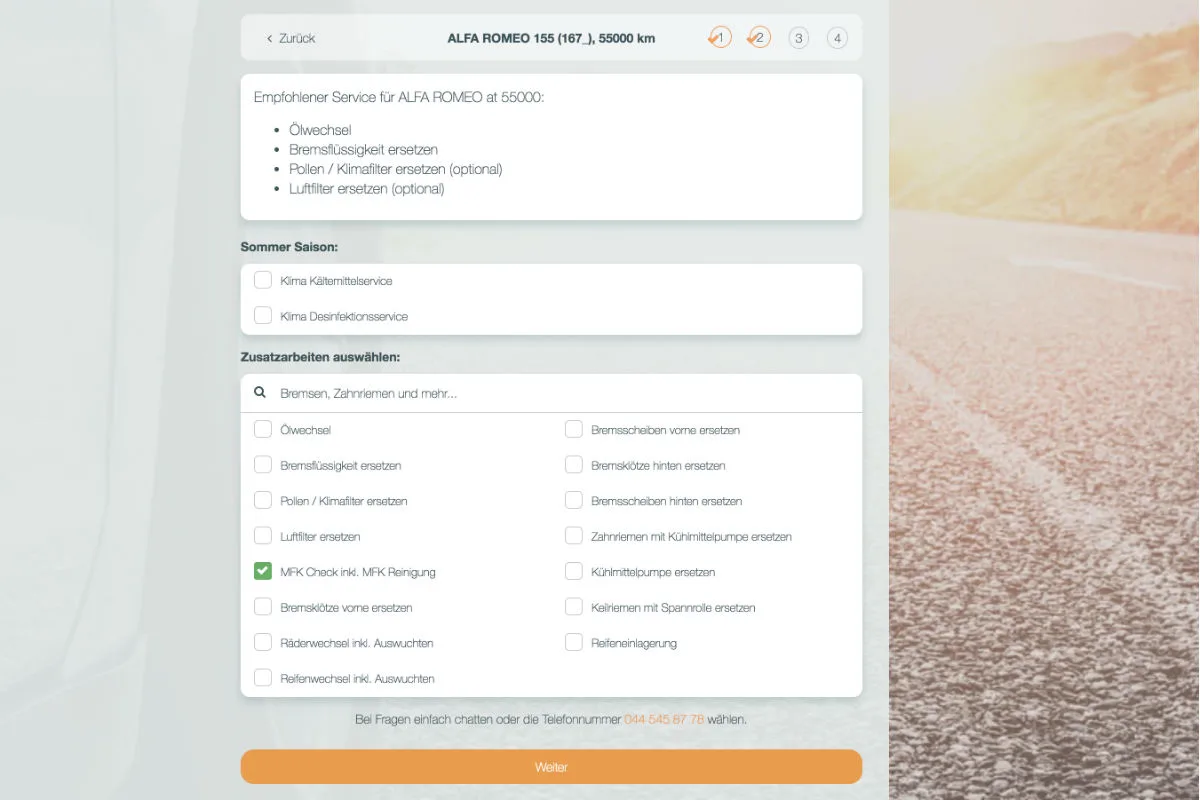This screenshot has height=800, width=1200.
Task: Click 'Bremsflüssigkeit ersetzen' bullet in recommended service
Action: pyautogui.click(x=363, y=149)
